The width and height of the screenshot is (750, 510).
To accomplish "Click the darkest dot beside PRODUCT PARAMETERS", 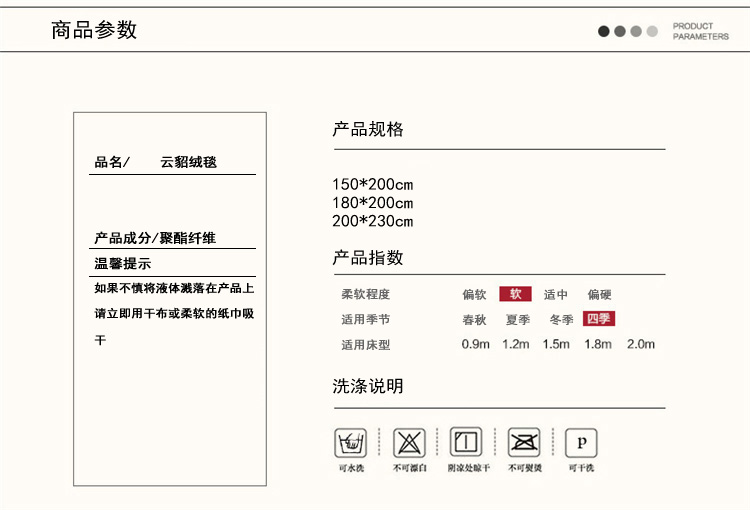I will click(x=604, y=31).
